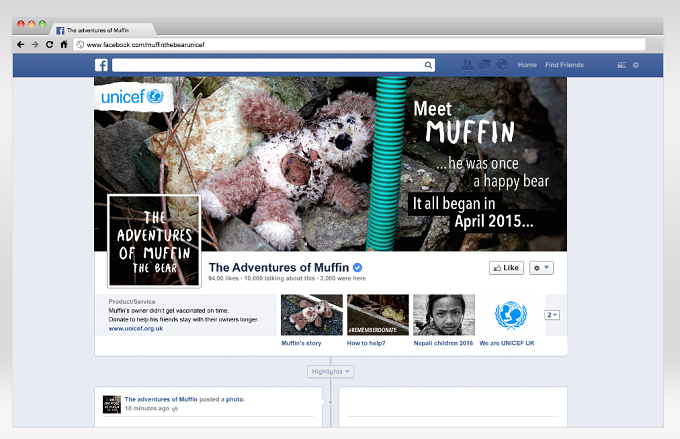
Task: Expand more page tabs dropdown showing 2
Action: tap(552, 315)
